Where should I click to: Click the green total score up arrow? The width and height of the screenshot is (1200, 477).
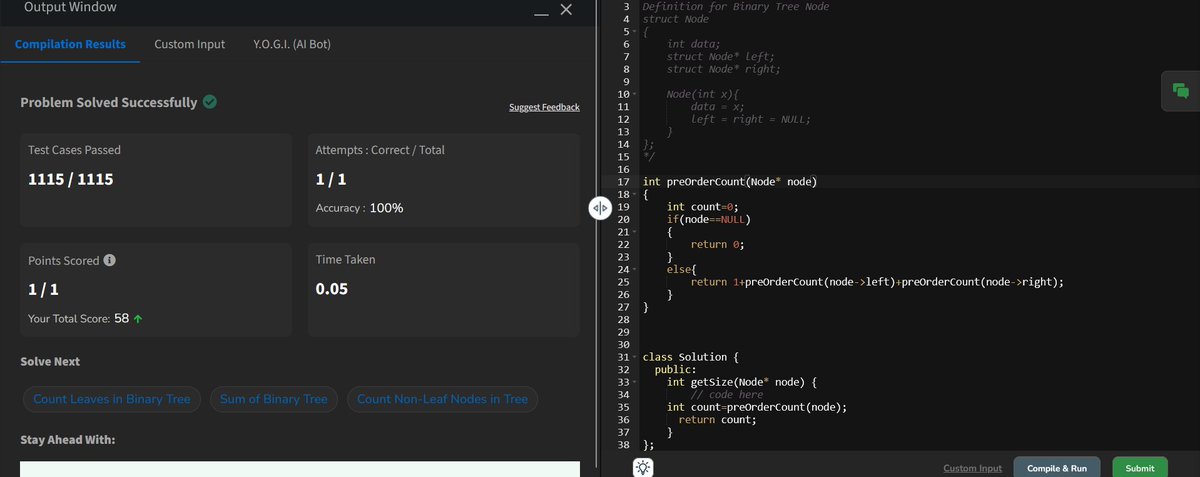click(137, 319)
